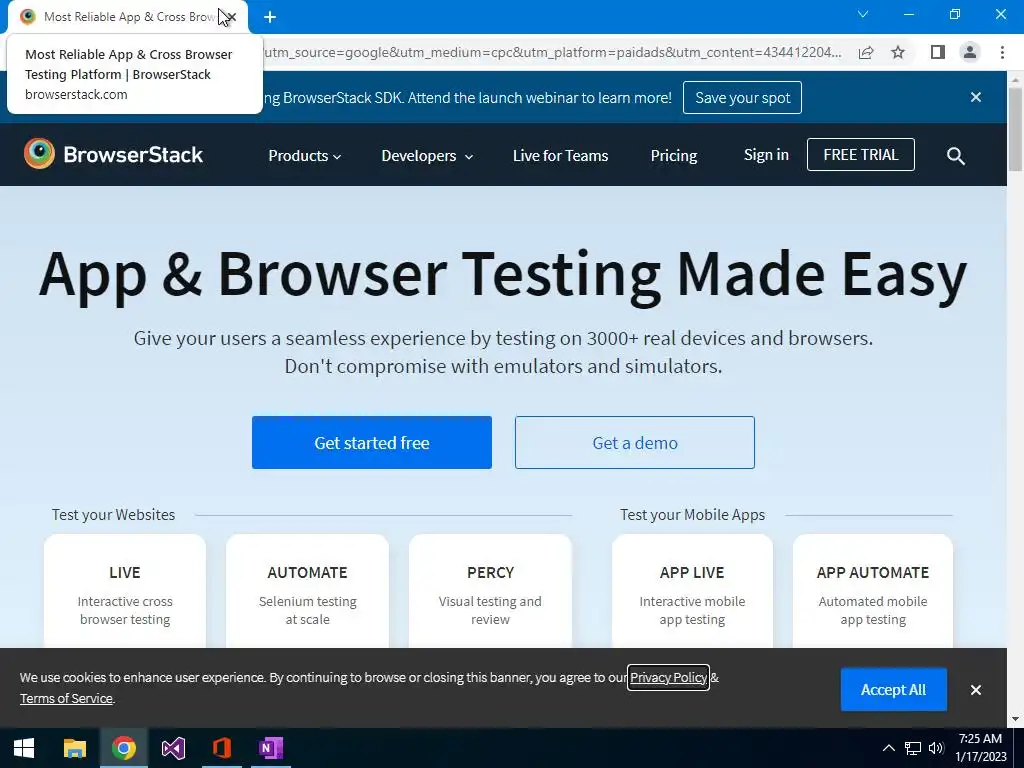Viewport: 1024px width, 768px height.
Task: Open the Pricing page
Action: [674, 155]
